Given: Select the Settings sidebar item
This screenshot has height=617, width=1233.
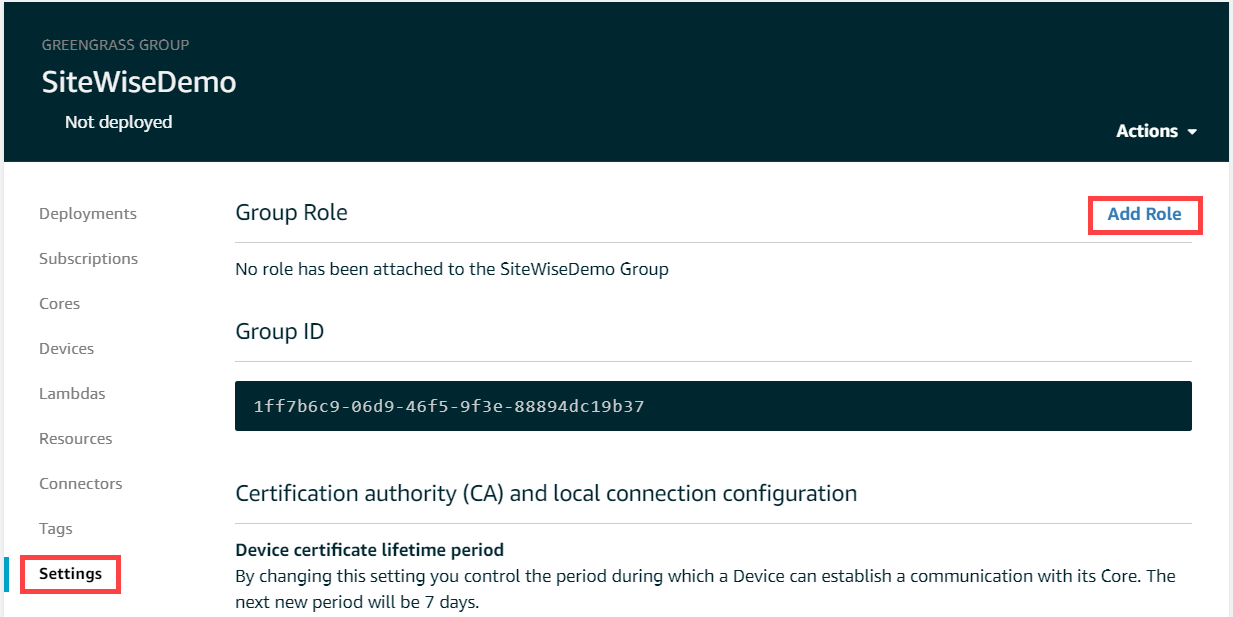Looking at the screenshot, I should pos(71,574).
